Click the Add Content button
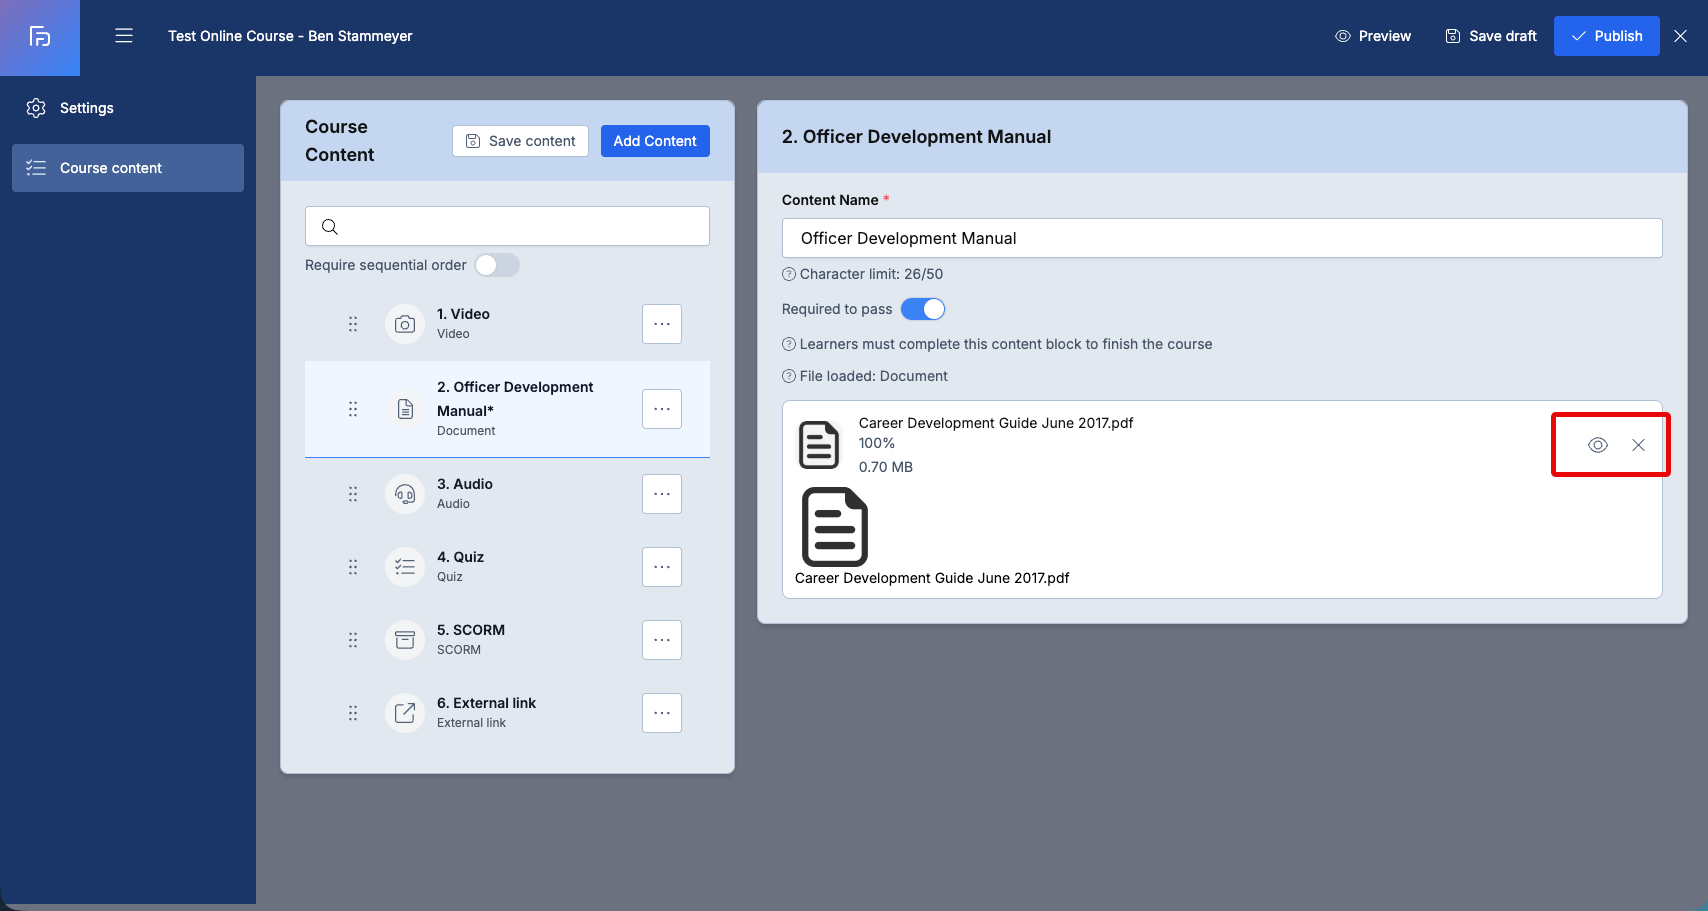The image size is (1708, 911). 655,141
